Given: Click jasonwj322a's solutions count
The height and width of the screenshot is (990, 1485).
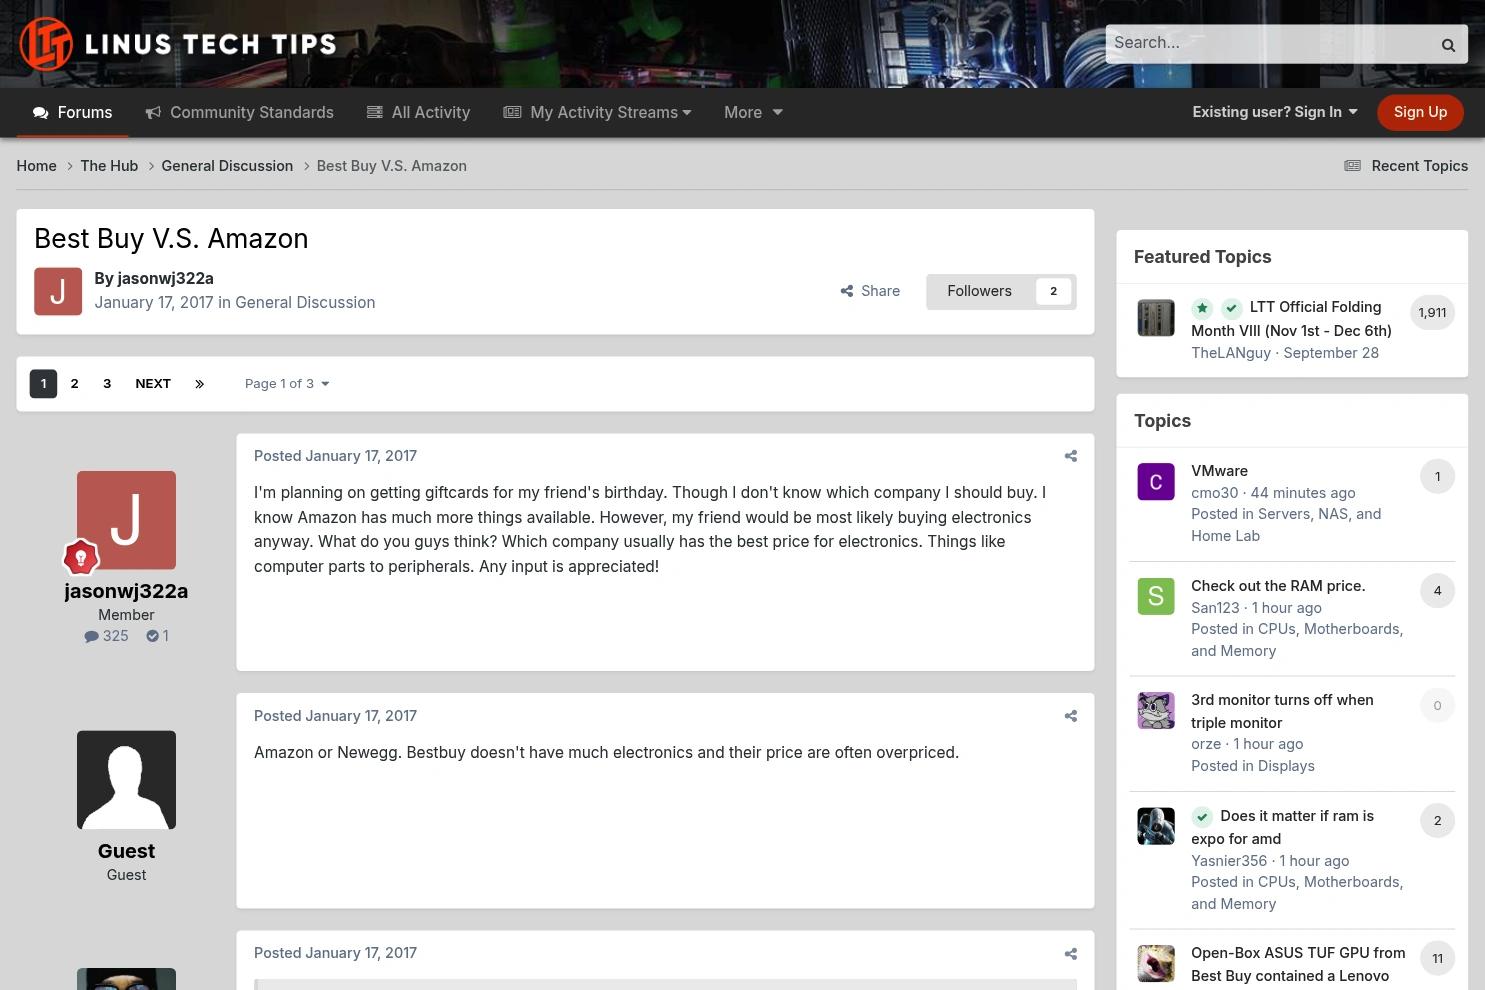Looking at the screenshot, I should tap(158, 636).
